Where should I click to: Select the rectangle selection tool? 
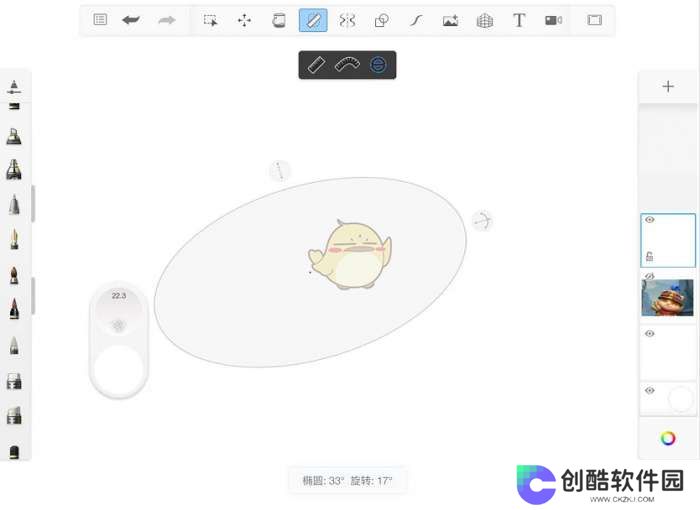(x=210, y=20)
